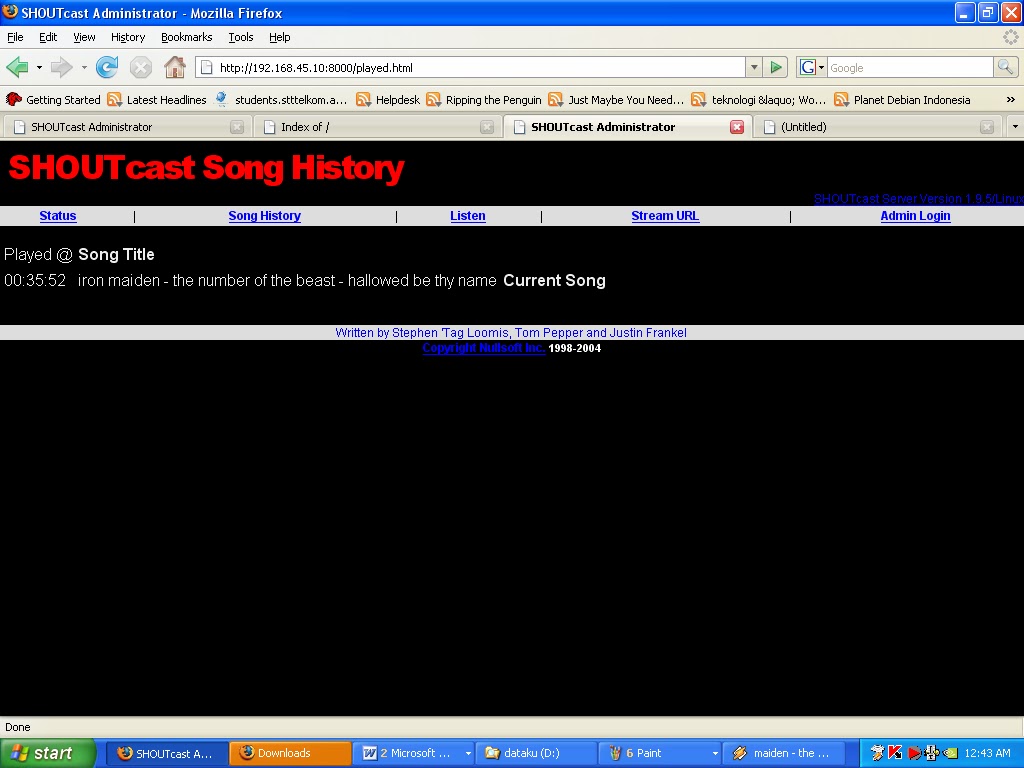Click the search magnifier button
The width and height of the screenshot is (1024, 768).
[1005, 67]
